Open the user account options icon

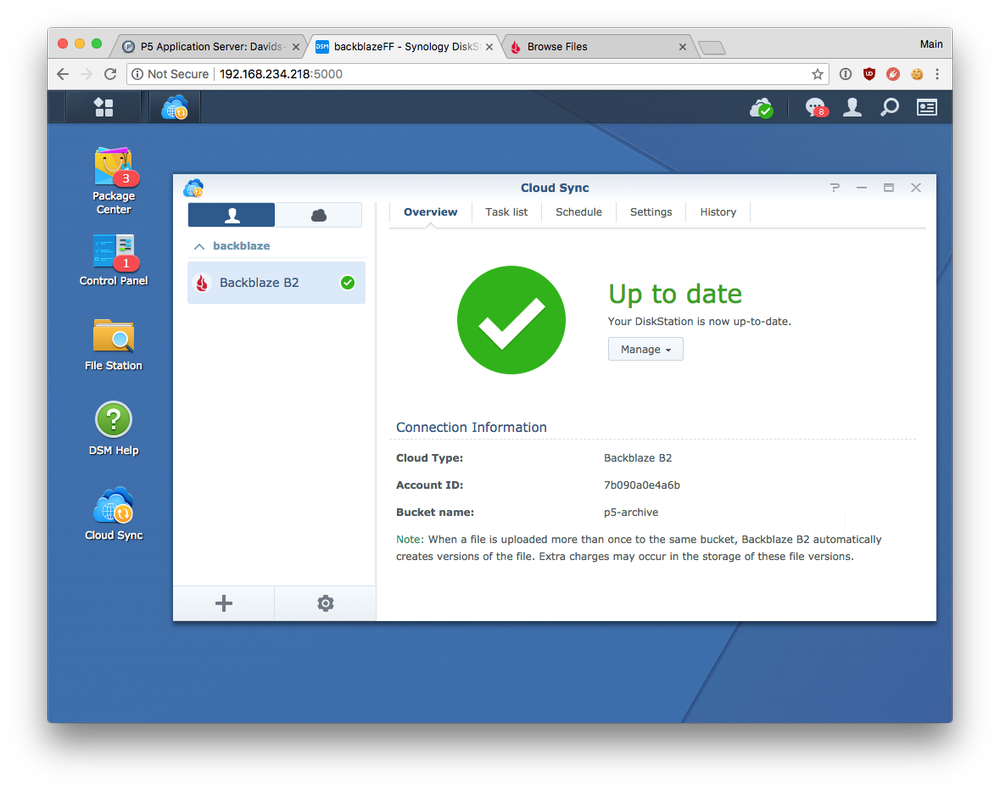(852, 107)
